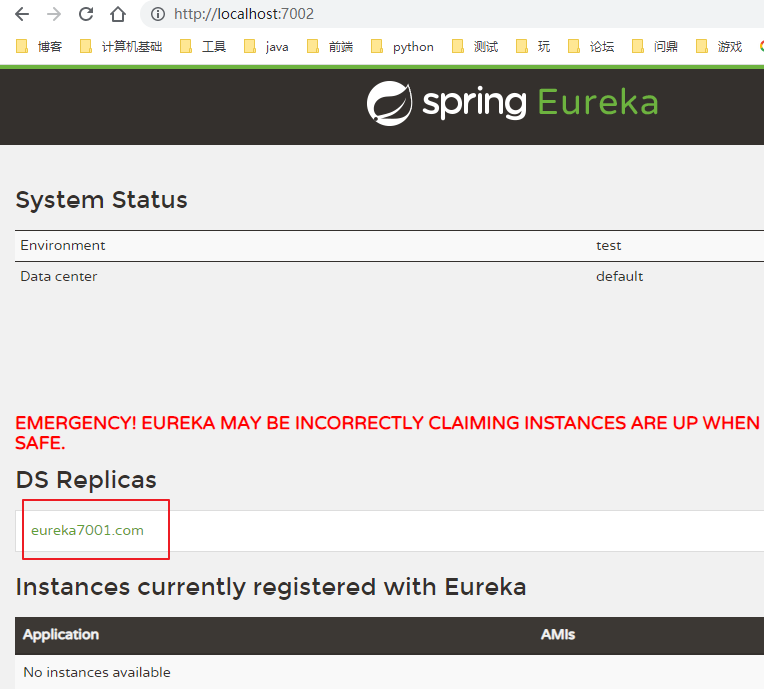Go to browser home page icon
Image resolution: width=764 pixels, height=689 pixels.
[117, 14]
